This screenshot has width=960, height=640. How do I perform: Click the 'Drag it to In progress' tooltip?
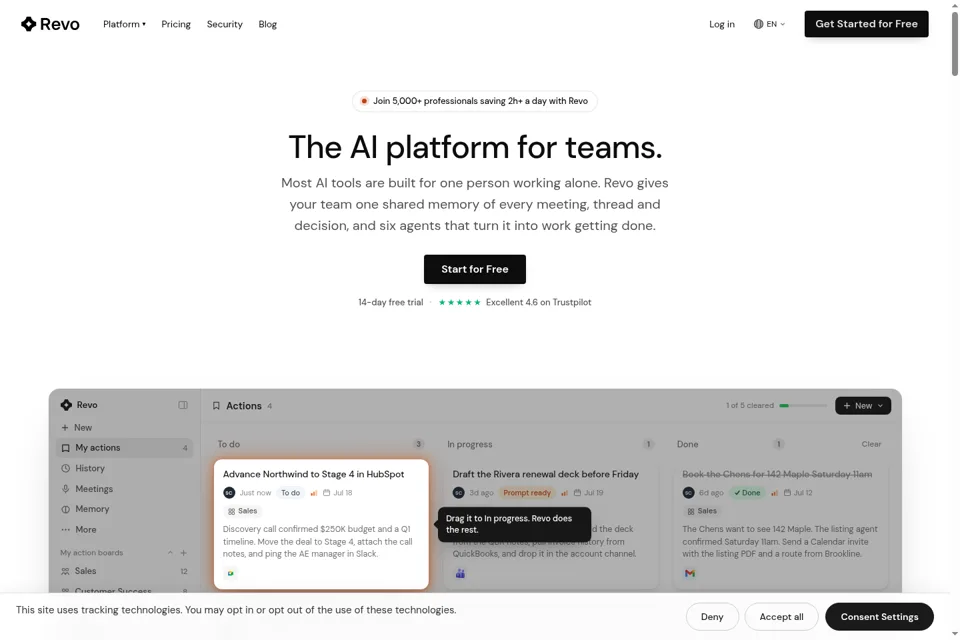(x=514, y=524)
